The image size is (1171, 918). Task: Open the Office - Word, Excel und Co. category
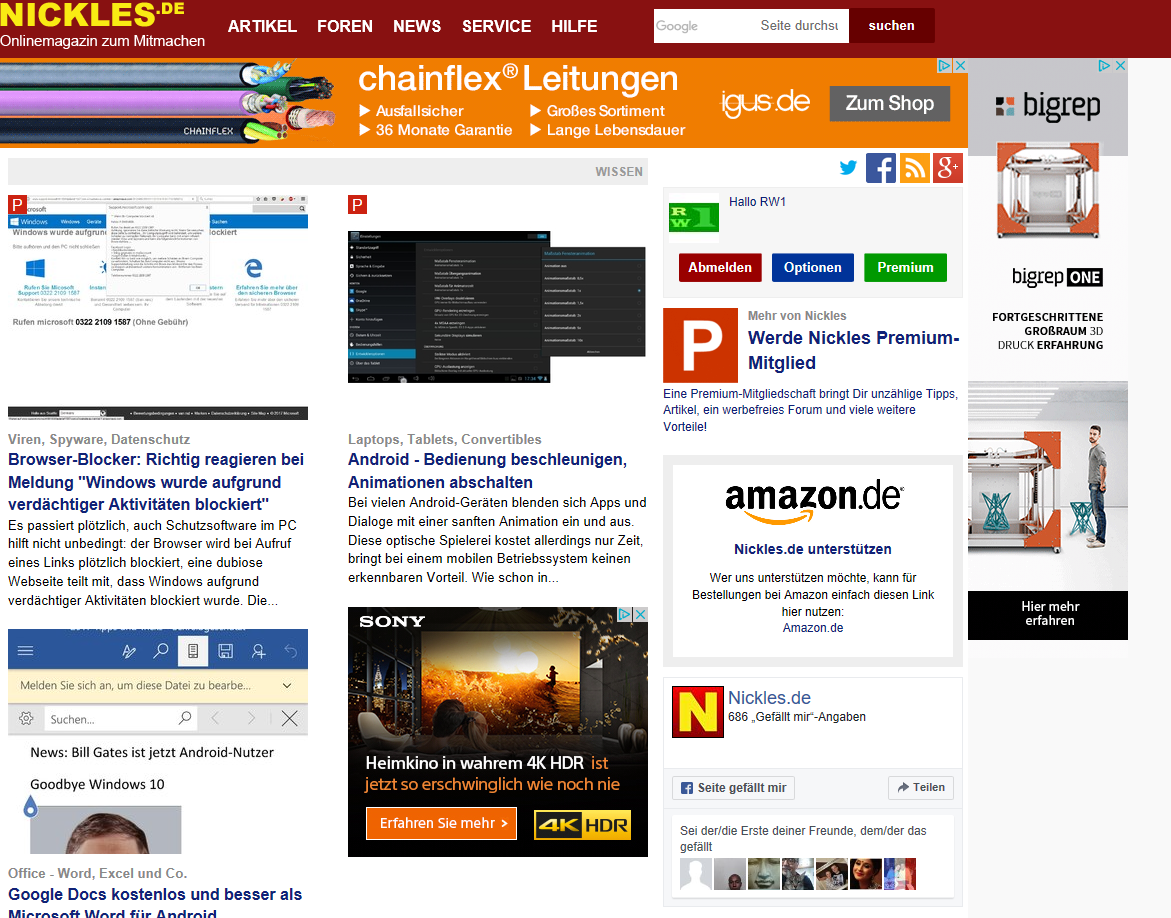97,873
